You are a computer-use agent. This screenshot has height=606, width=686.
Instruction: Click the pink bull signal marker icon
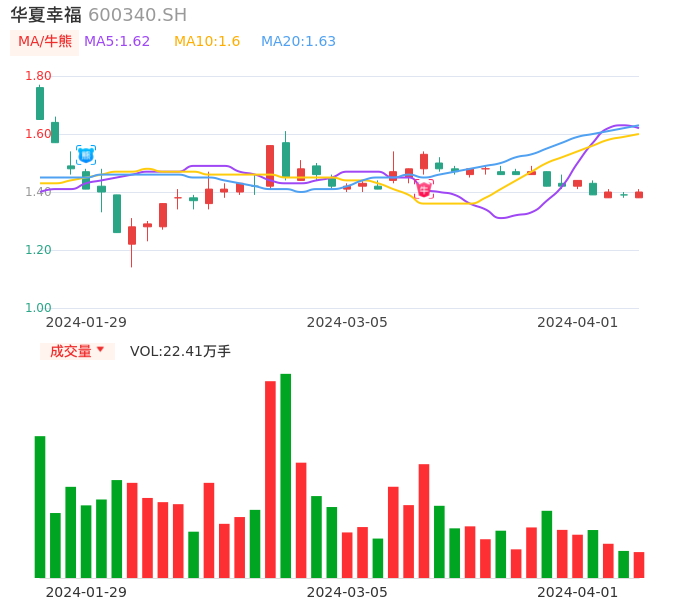click(x=424, y=189)
